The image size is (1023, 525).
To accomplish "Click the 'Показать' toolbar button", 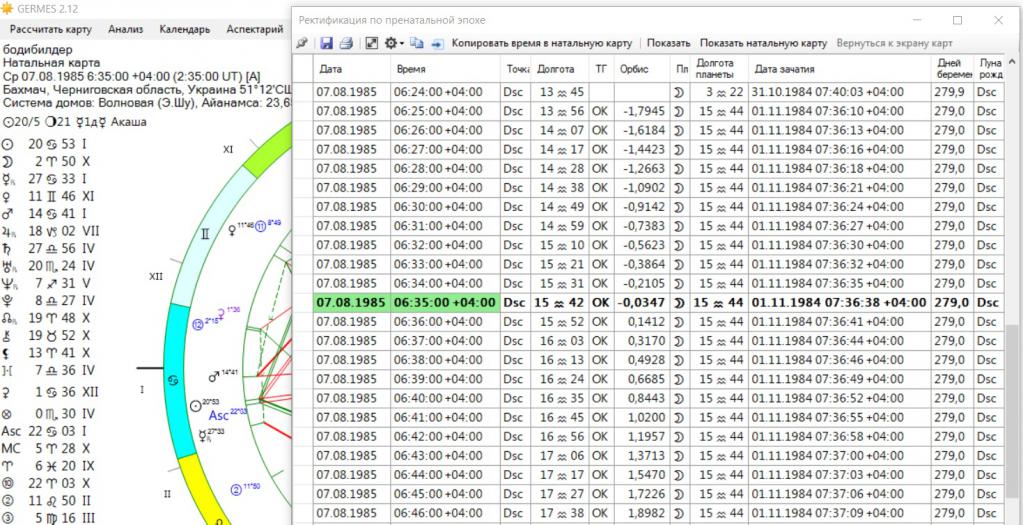I will (669, 43).
